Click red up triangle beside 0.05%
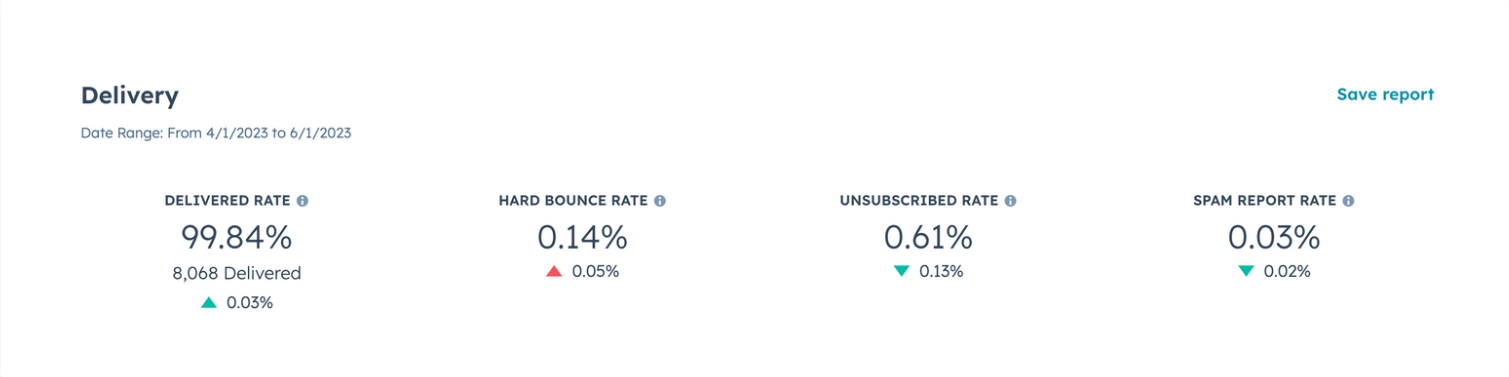 point(554,271)
